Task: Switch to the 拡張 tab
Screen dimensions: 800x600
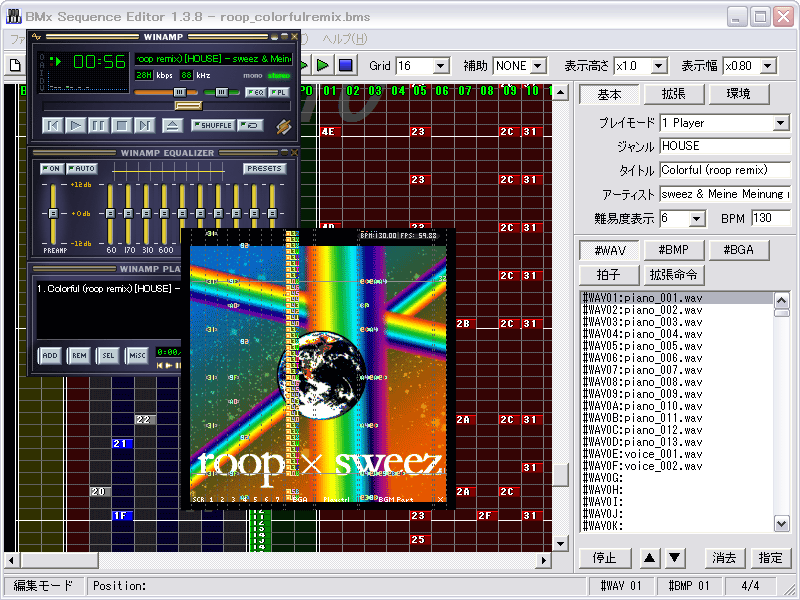Action: click(673, 94)
